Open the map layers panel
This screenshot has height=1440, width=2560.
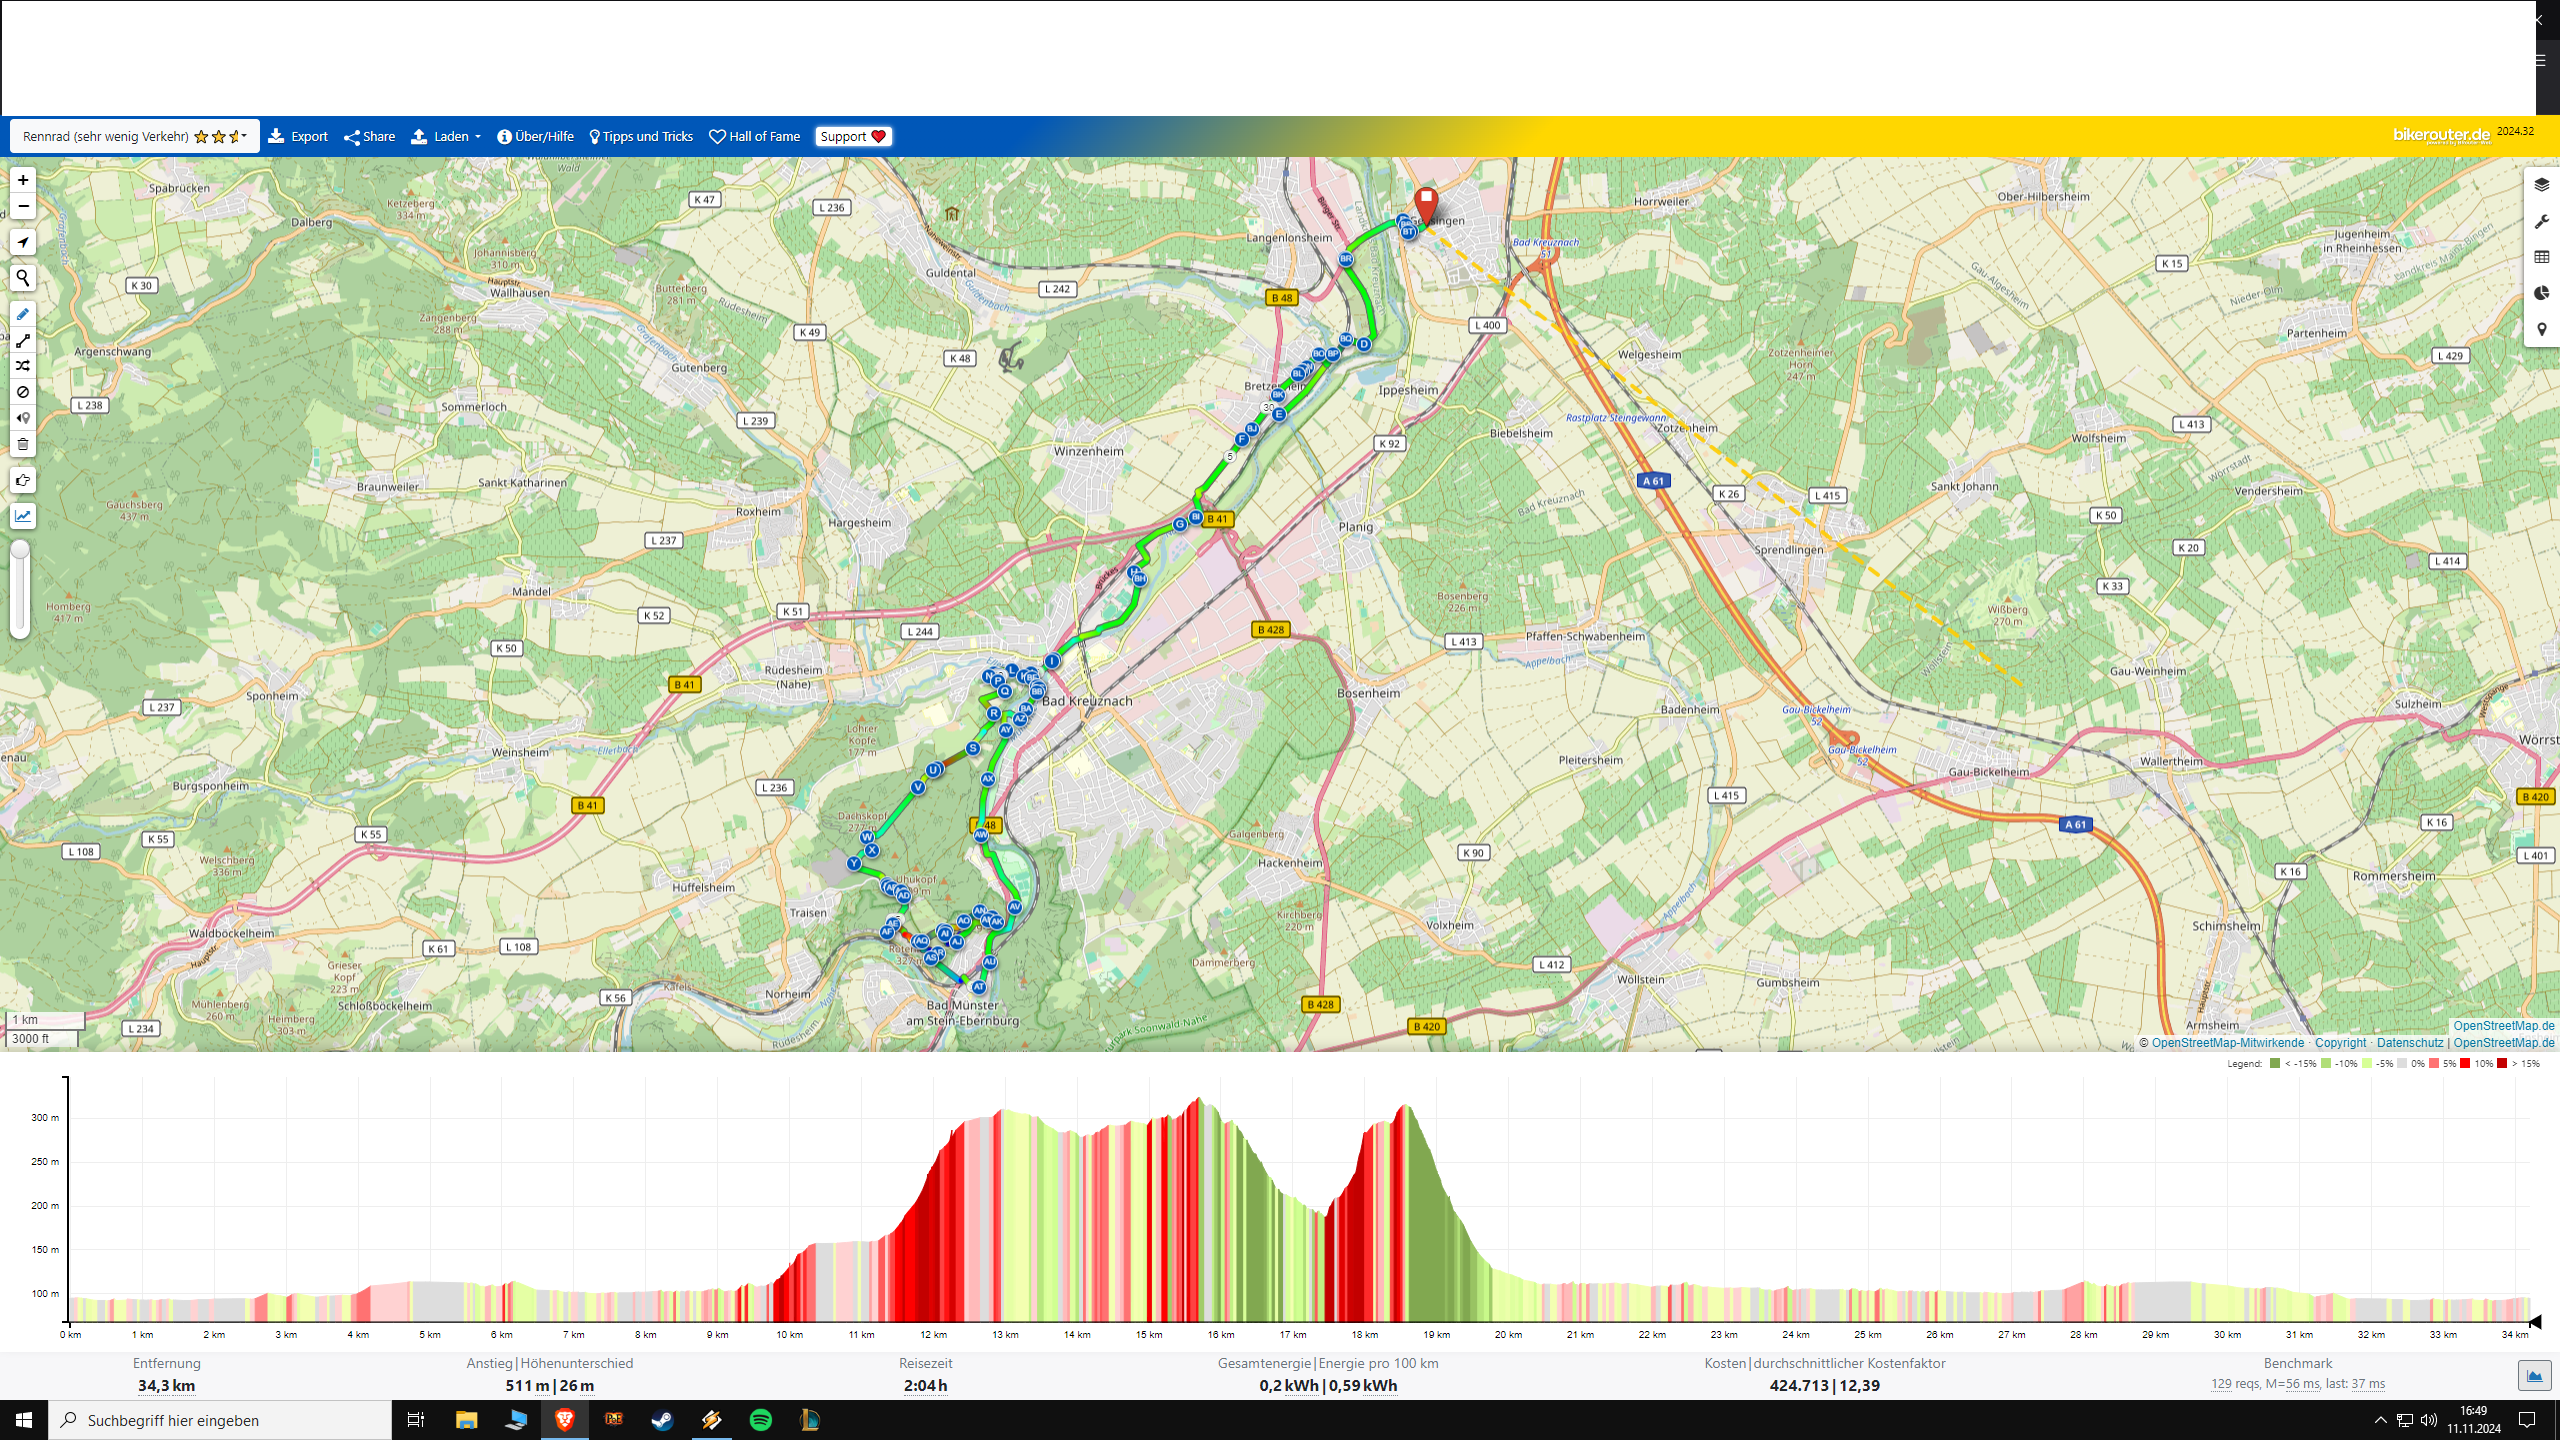click(x=2541, y=185)
